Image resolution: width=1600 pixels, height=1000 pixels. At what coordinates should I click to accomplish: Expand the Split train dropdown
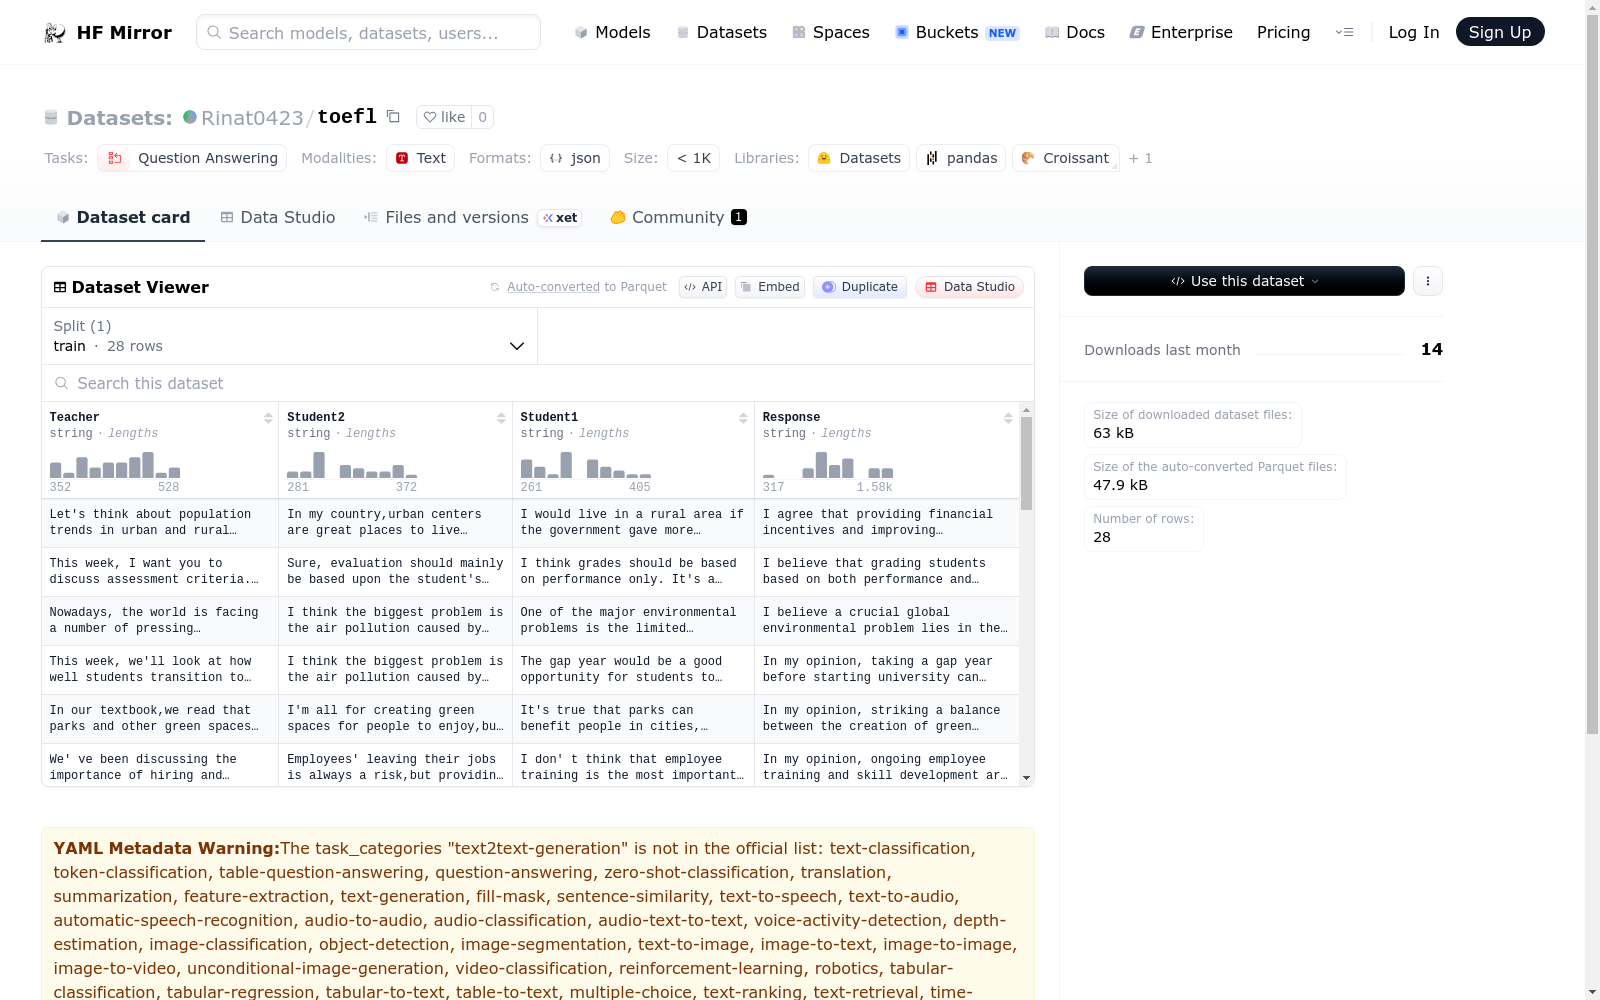(x=289, y=336)
